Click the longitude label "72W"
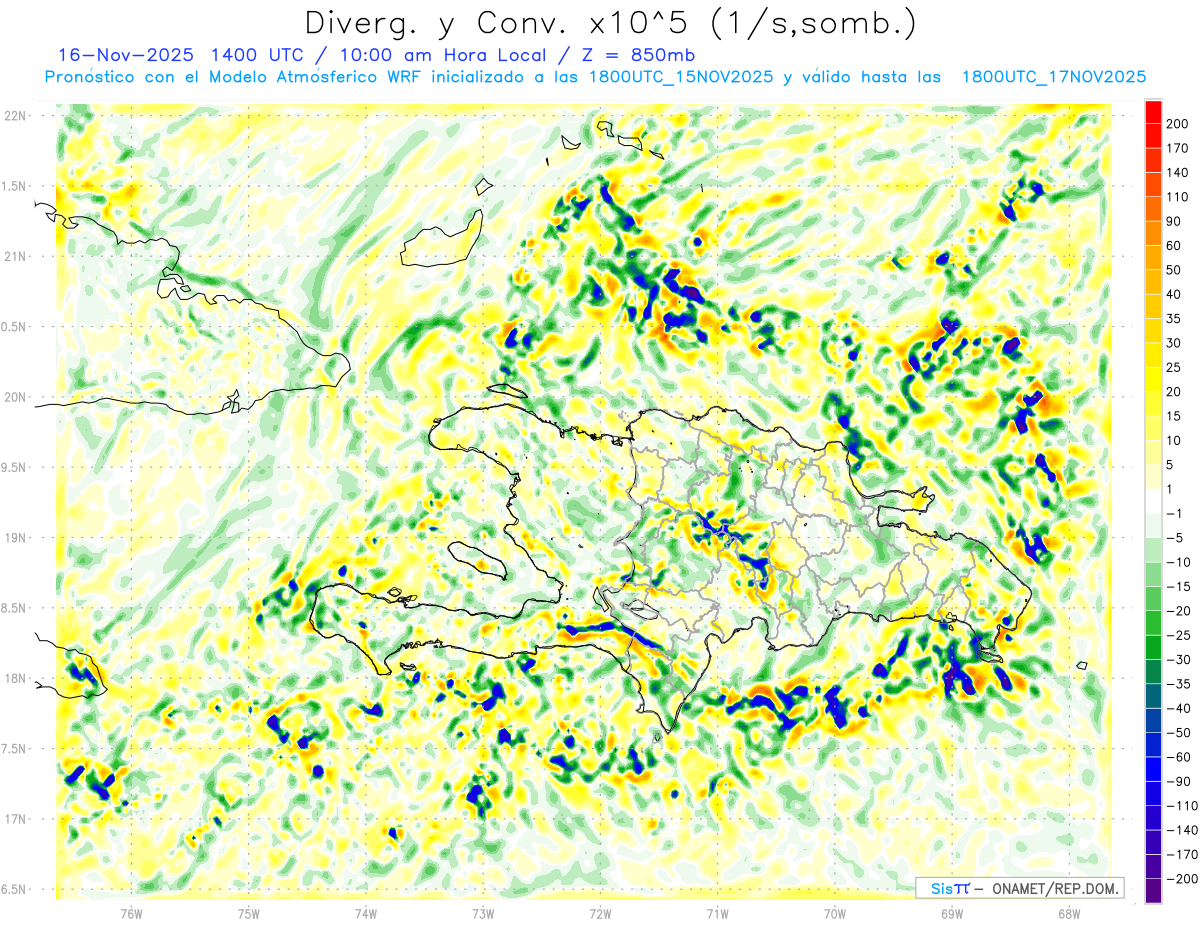Viewport: 1200px width, 927px height. [600, 914]
